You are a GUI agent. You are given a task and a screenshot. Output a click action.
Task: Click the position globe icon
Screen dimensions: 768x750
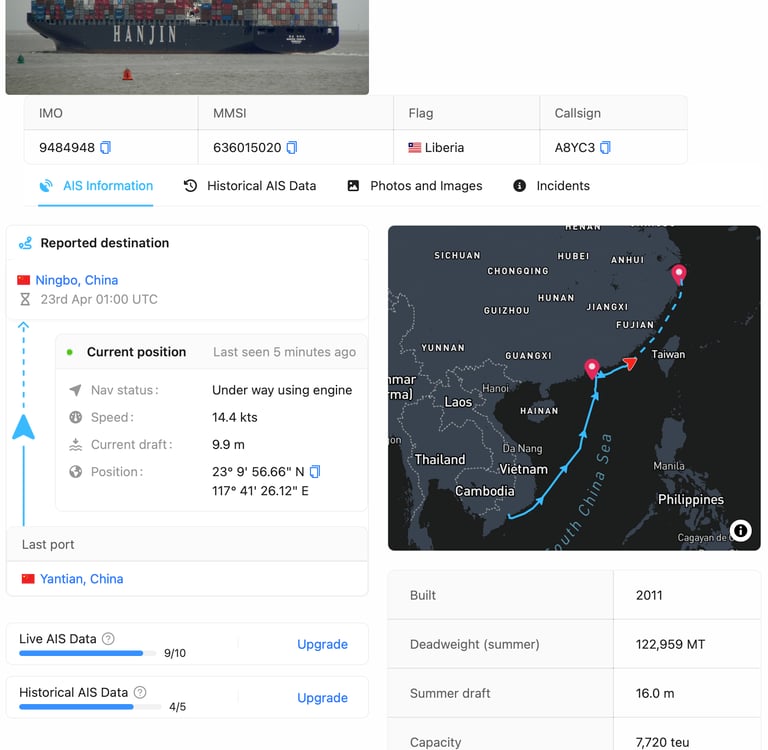(75, 472)
